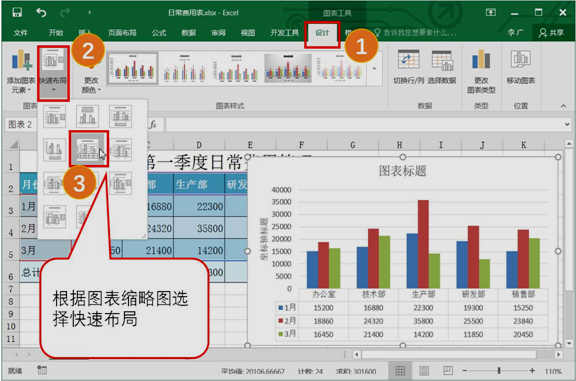Select column D header
This screenshot has width=576, height=381.
(x=199, y=145)
